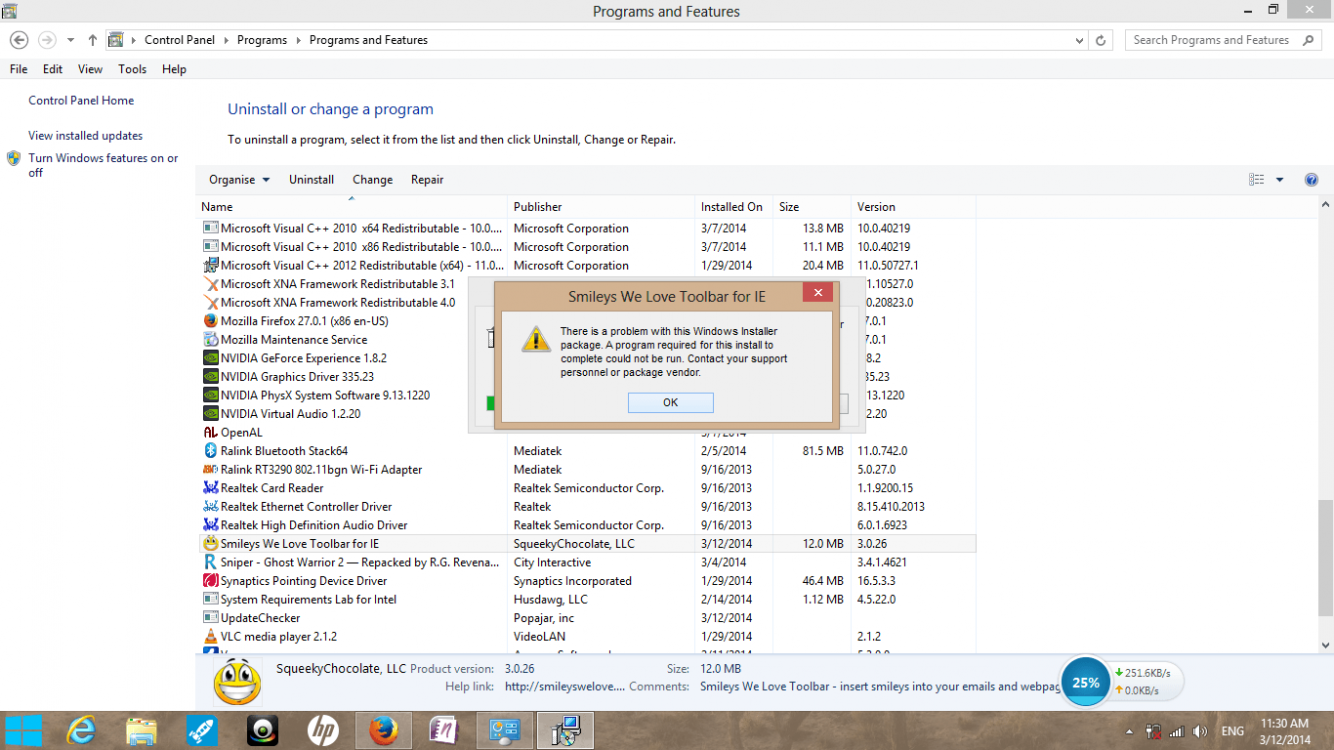1334x750 pixels.
Task: Click inside the Search Programs and Features box
Action: click(x=1215, y=40)
